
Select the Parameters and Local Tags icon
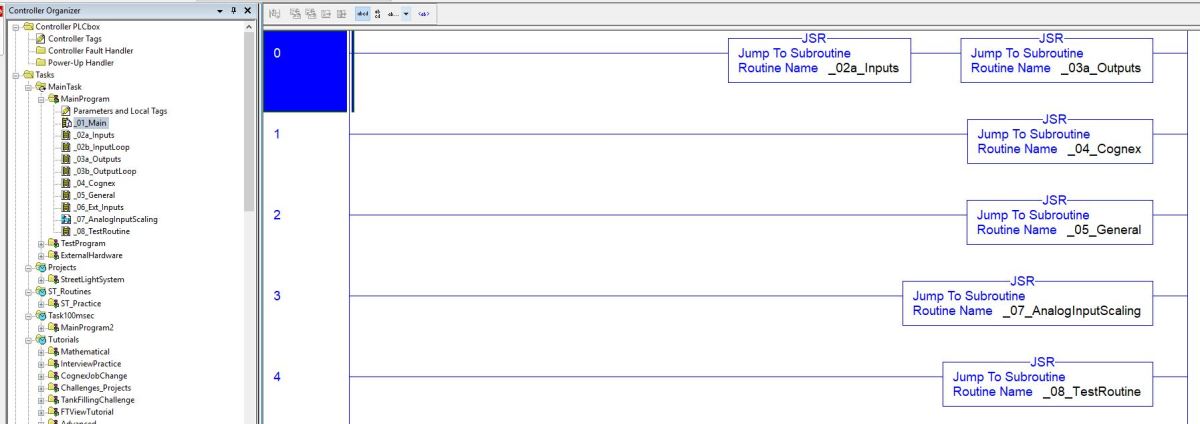(x=66, y=110)
